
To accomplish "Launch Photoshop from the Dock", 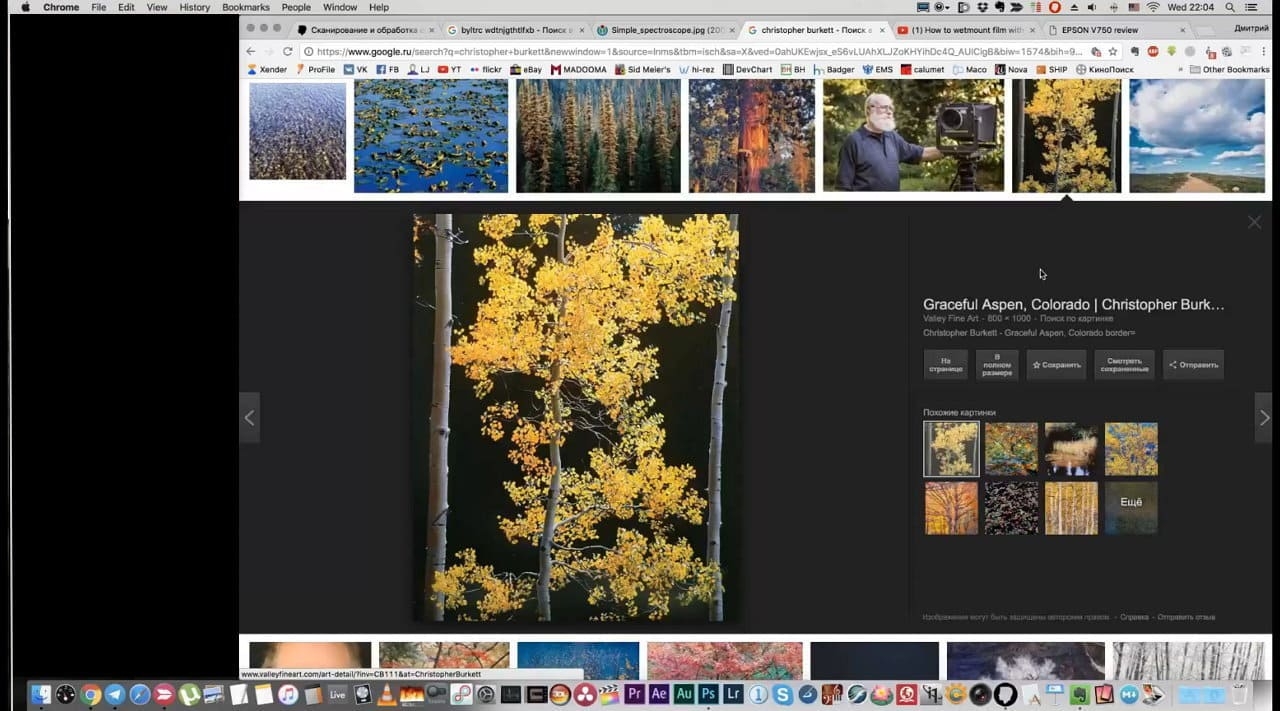I will tap(709, 693).
